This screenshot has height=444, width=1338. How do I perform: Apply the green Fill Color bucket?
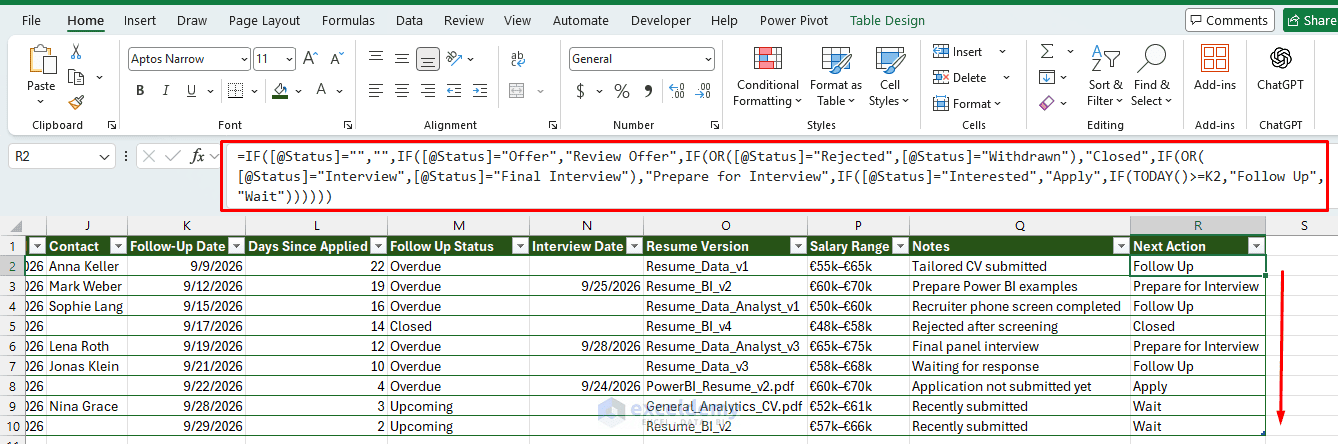pos(281,91)
